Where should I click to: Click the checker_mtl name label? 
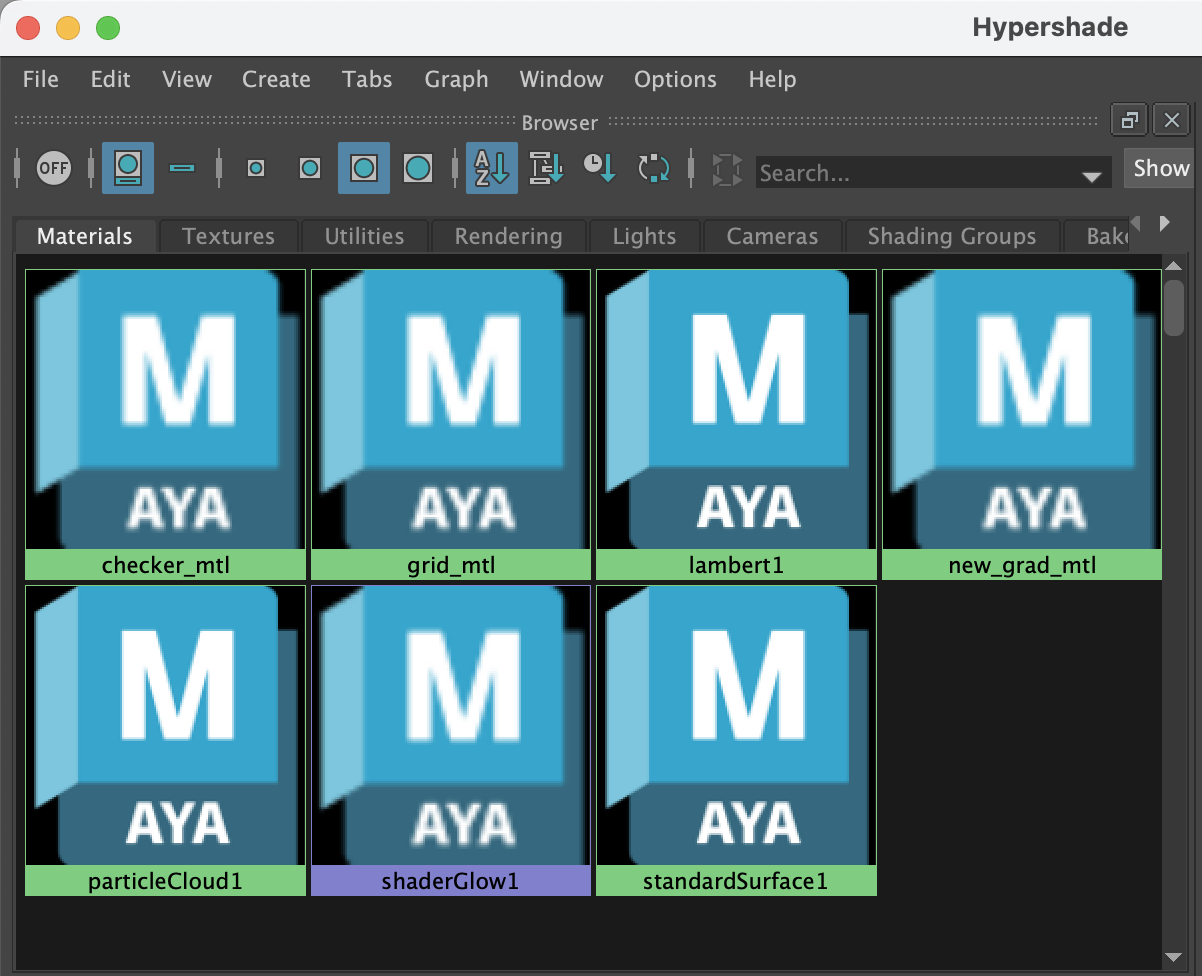[165, 565]
